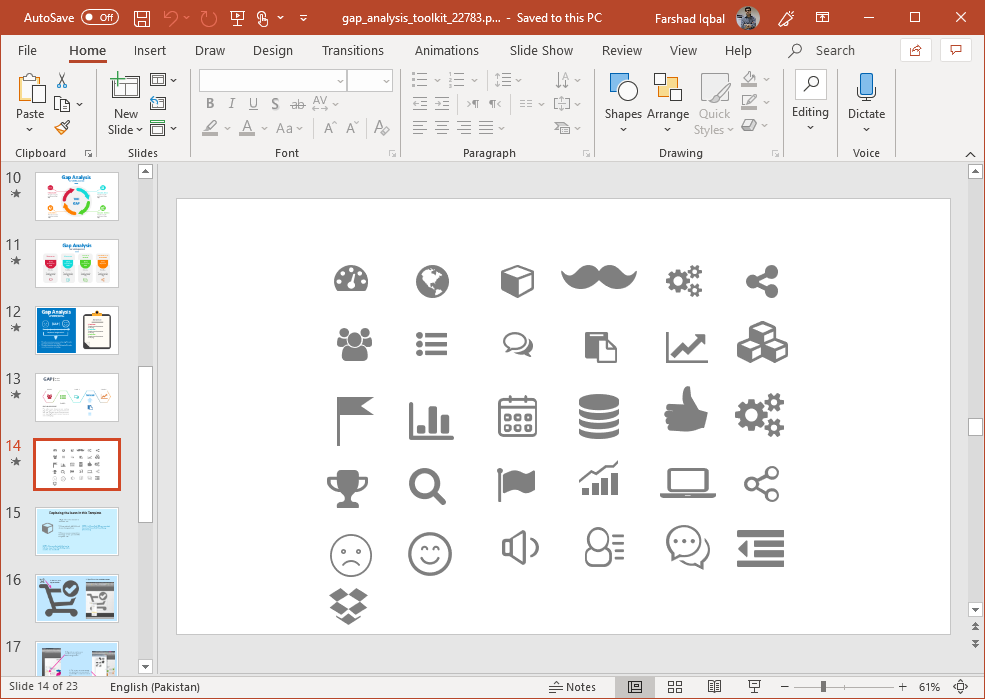985x699 pixels.
Task: Open the Paste dropdown arrow
Action: pyautogui.click(x=30, y=129)
